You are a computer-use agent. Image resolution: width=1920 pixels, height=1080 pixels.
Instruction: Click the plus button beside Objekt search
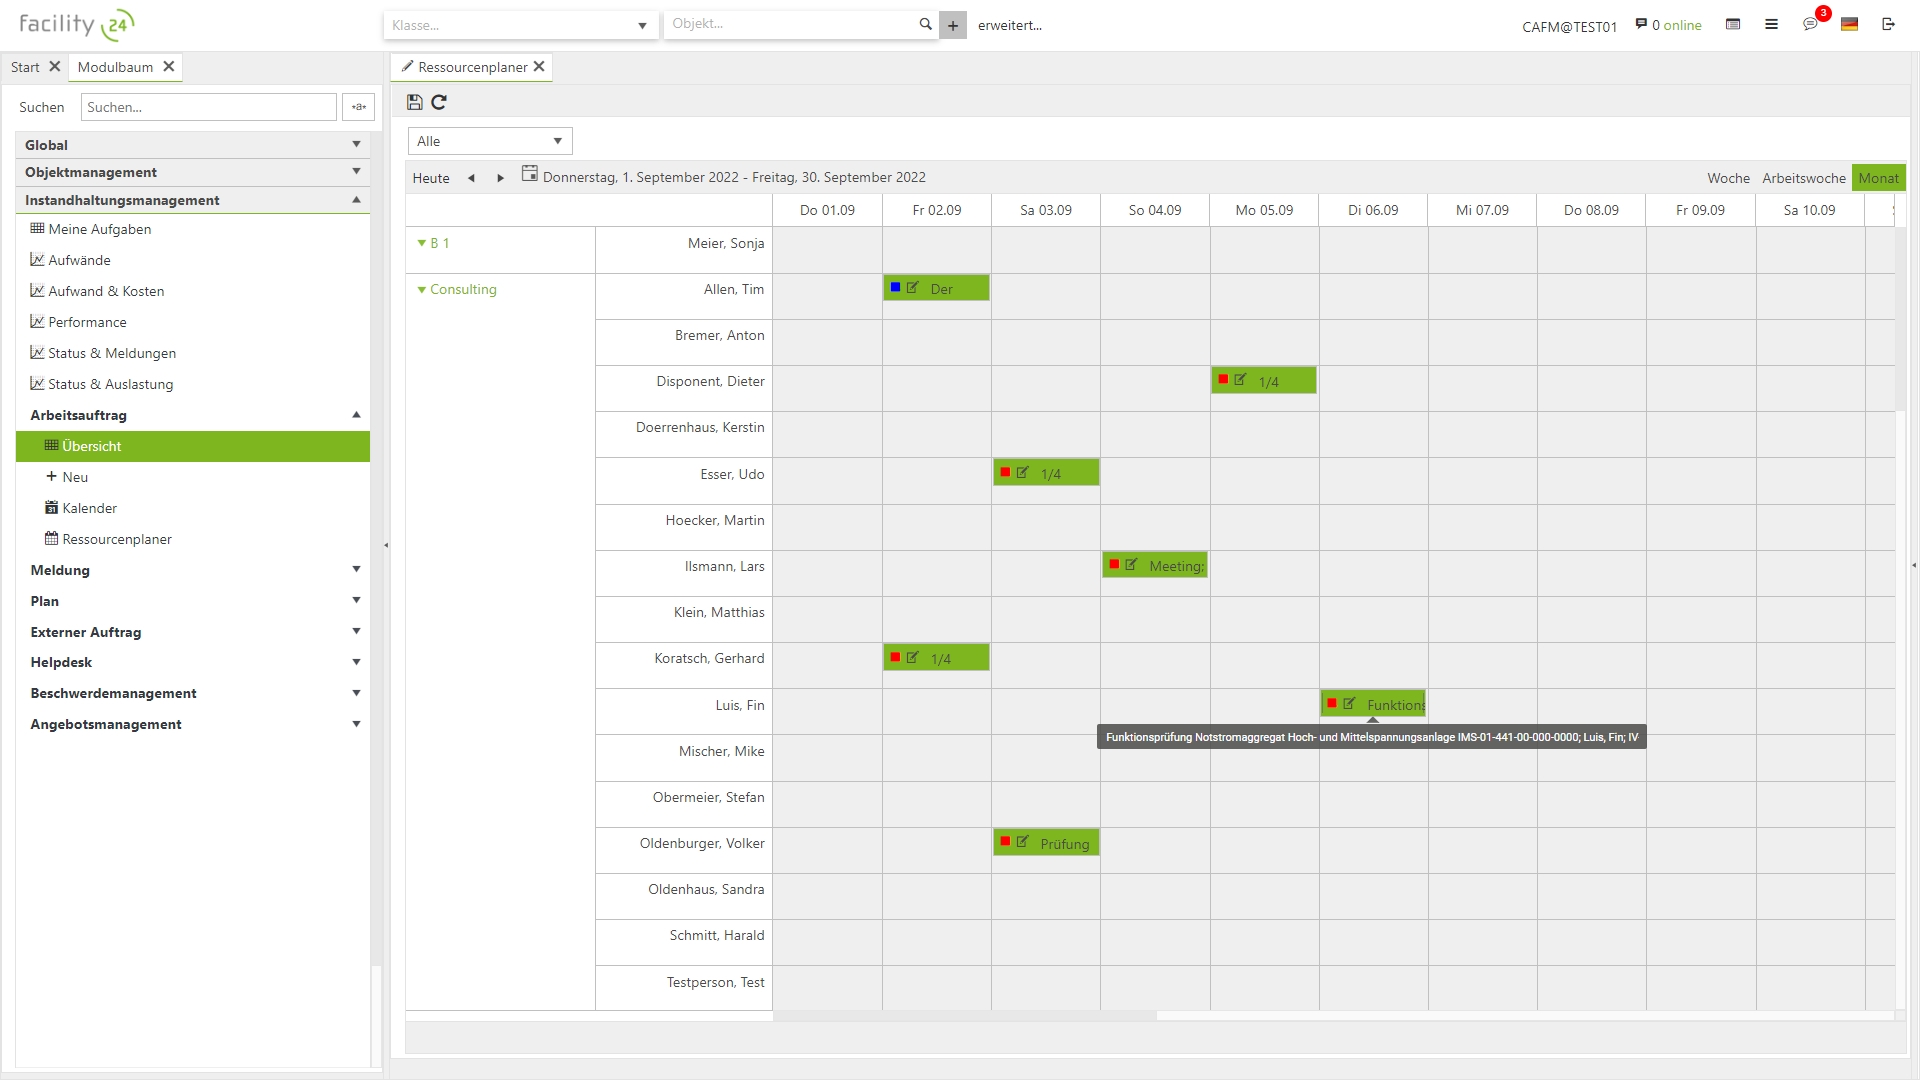[953, 26]
